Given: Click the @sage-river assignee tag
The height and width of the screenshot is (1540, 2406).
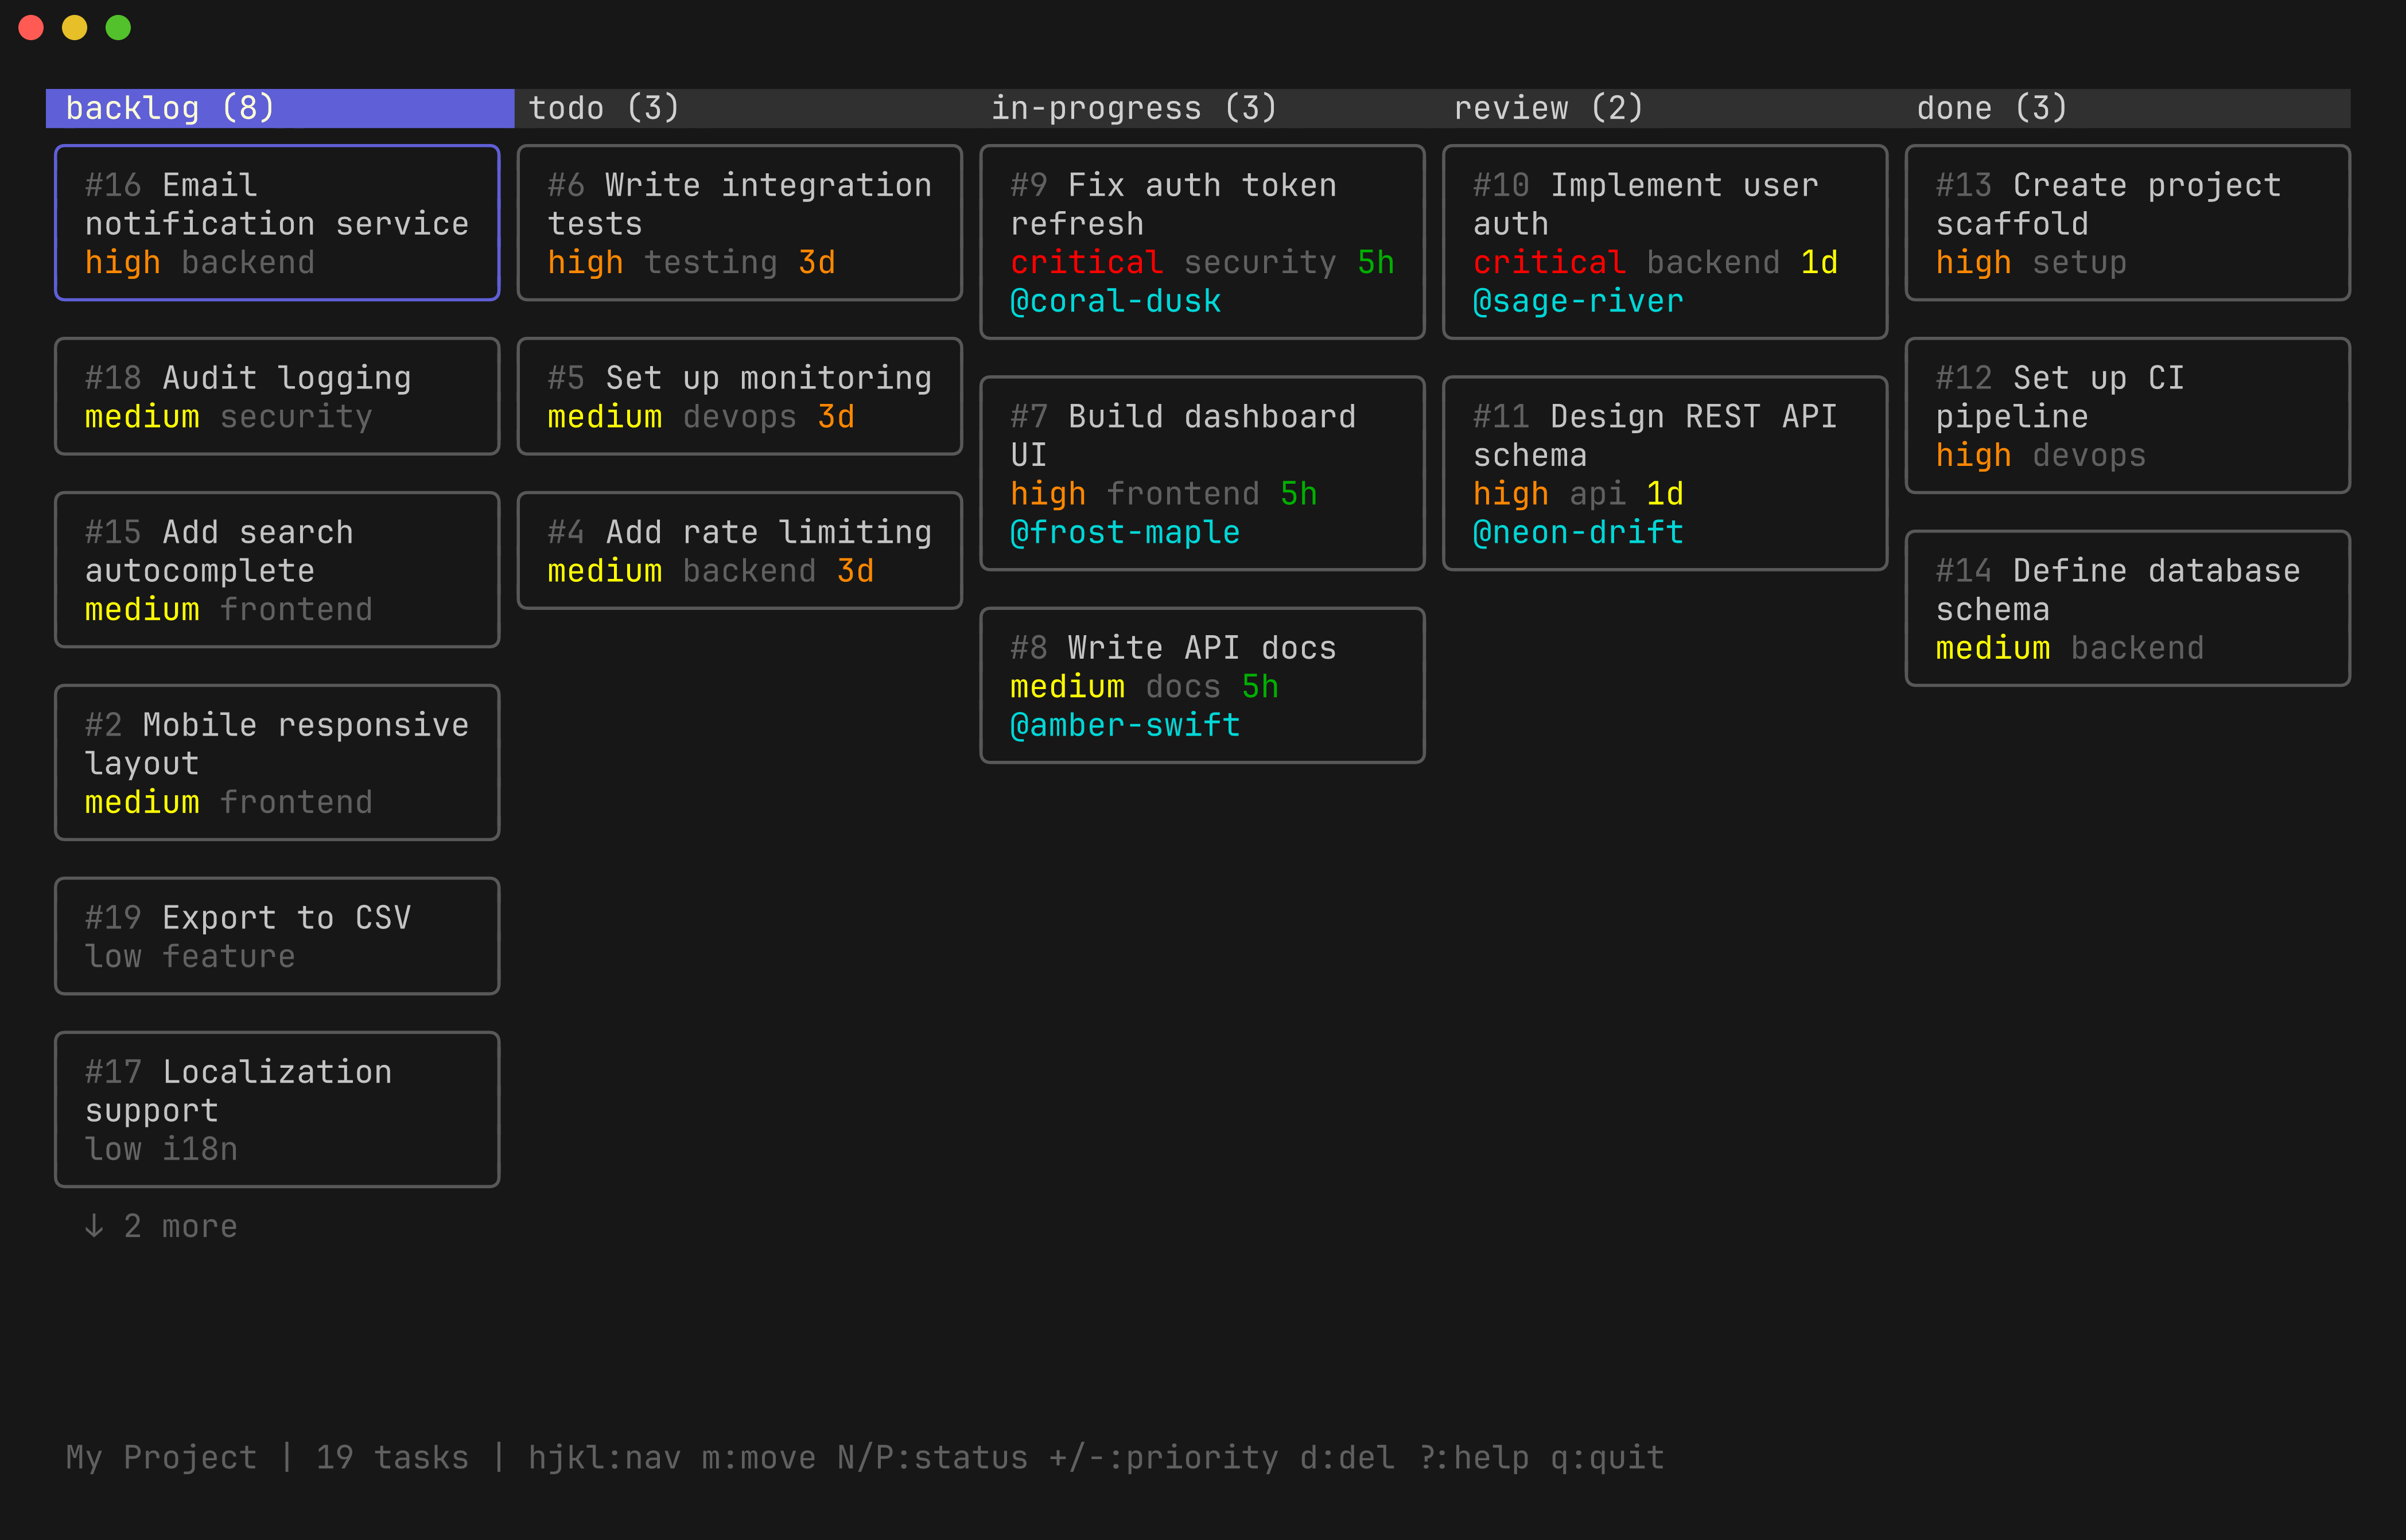Looking at the screenshot, I should pyautogui.click(x=1578, y=300).
